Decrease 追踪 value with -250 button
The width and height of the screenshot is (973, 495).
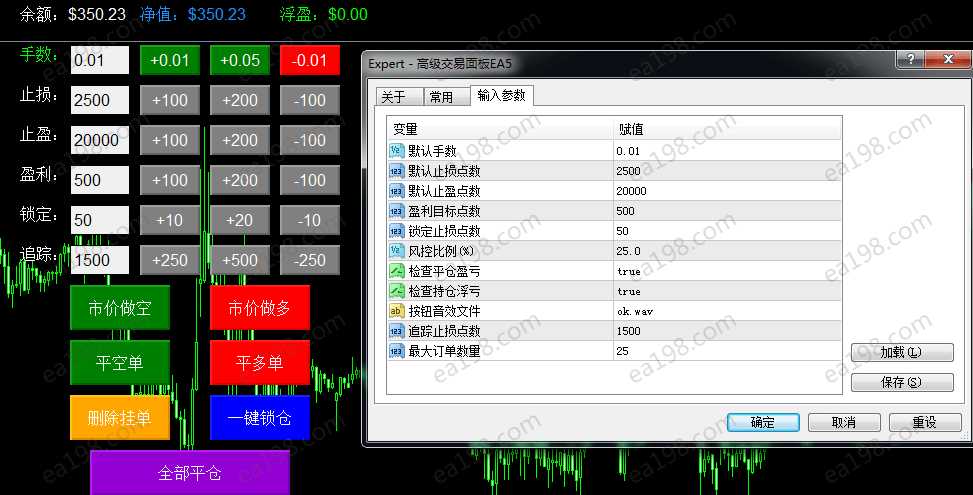point(310,260)
